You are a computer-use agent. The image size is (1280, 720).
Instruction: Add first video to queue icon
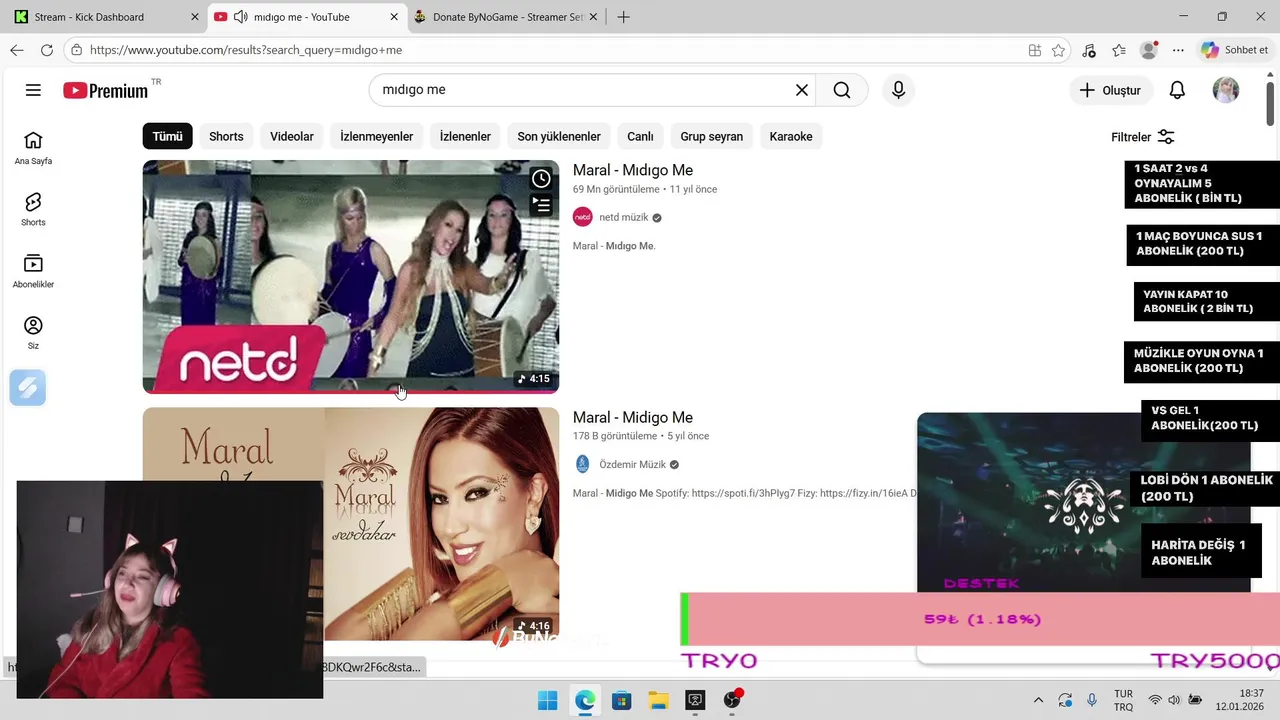click(x=541, y=205)
